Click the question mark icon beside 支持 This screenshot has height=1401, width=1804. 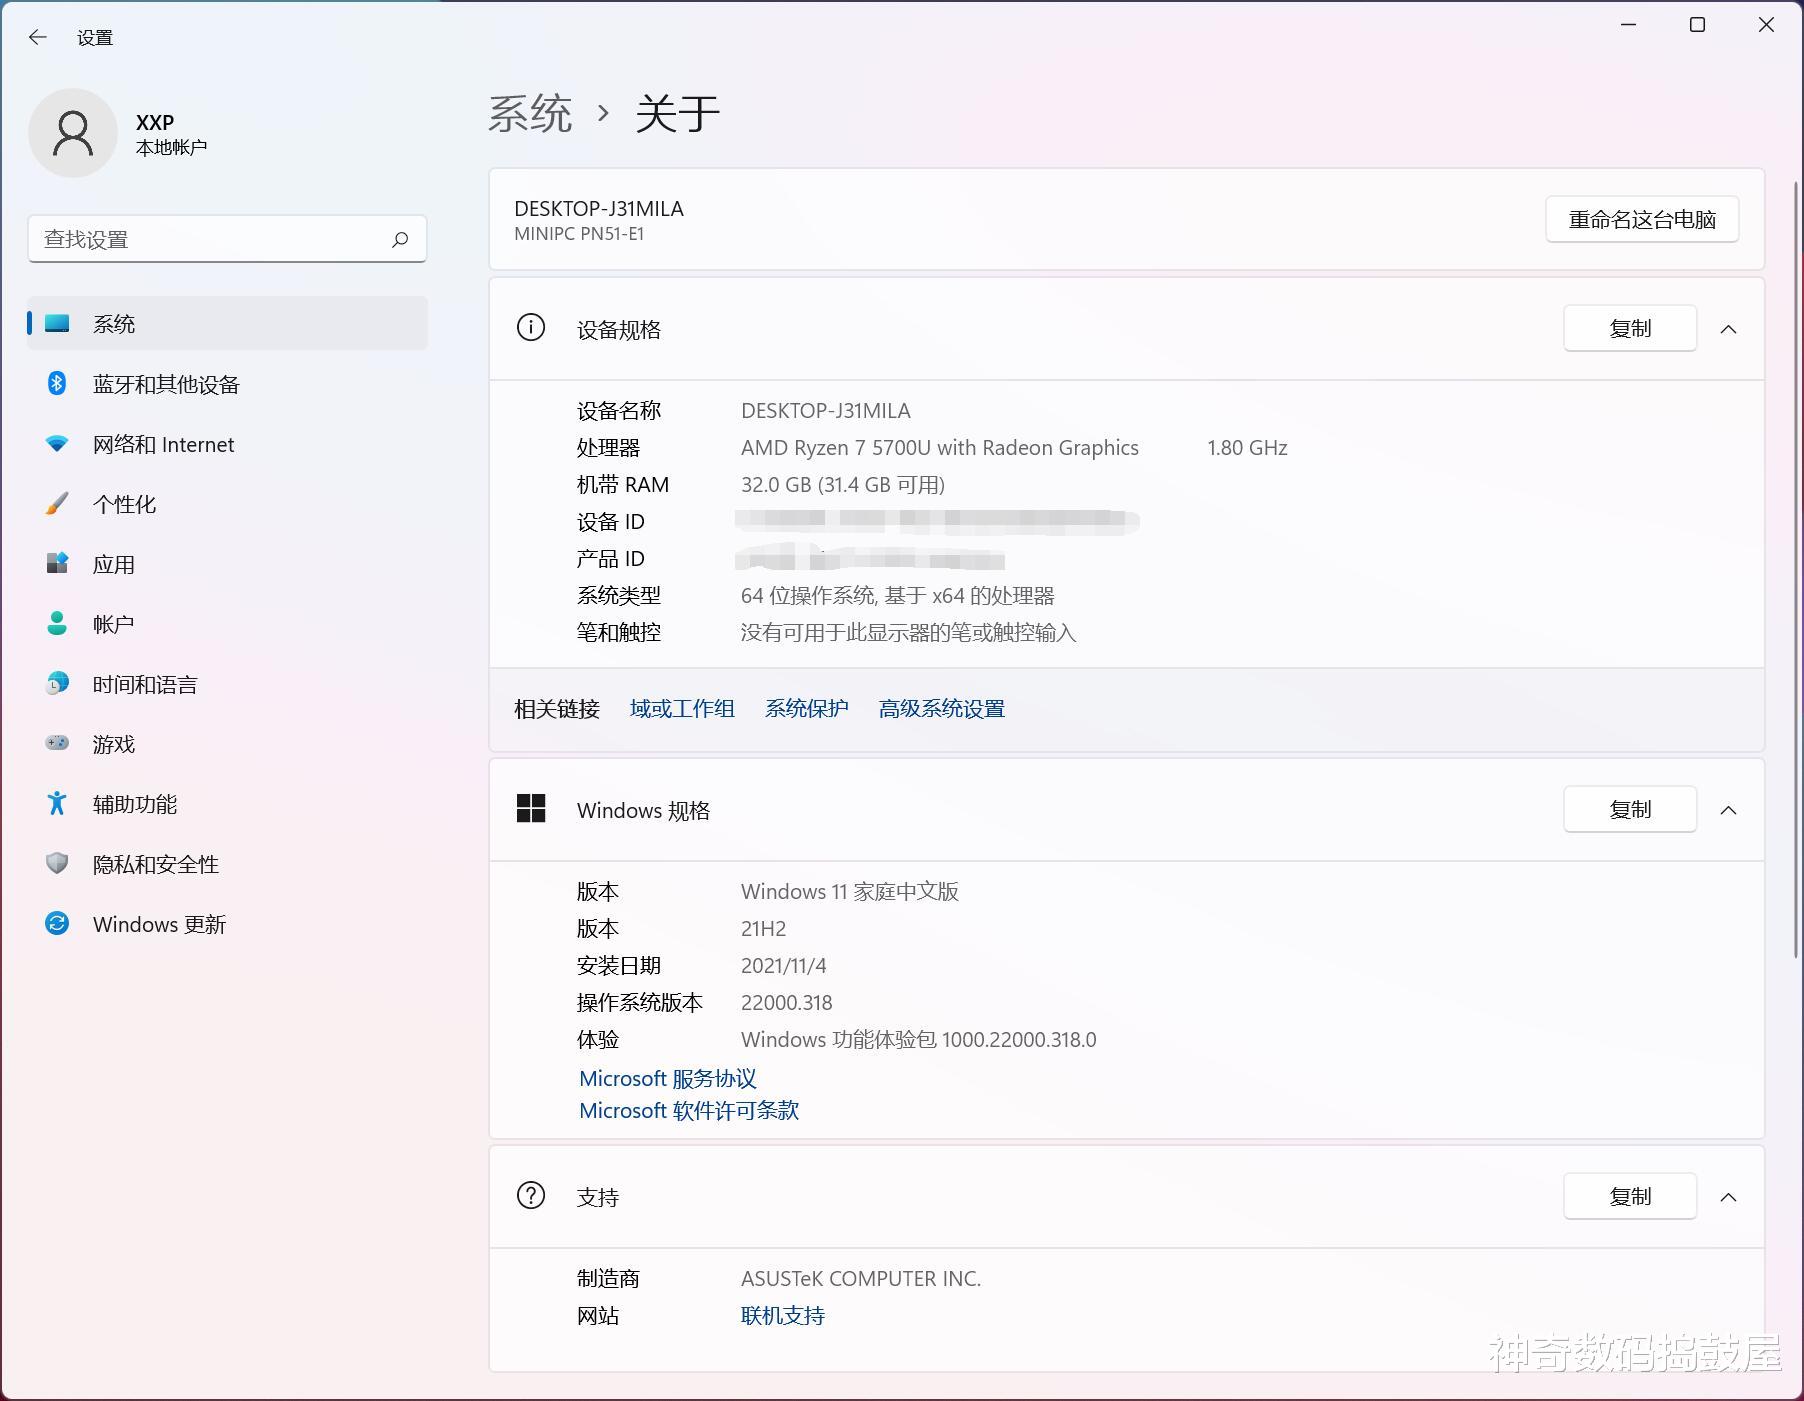coord(530,1195)
